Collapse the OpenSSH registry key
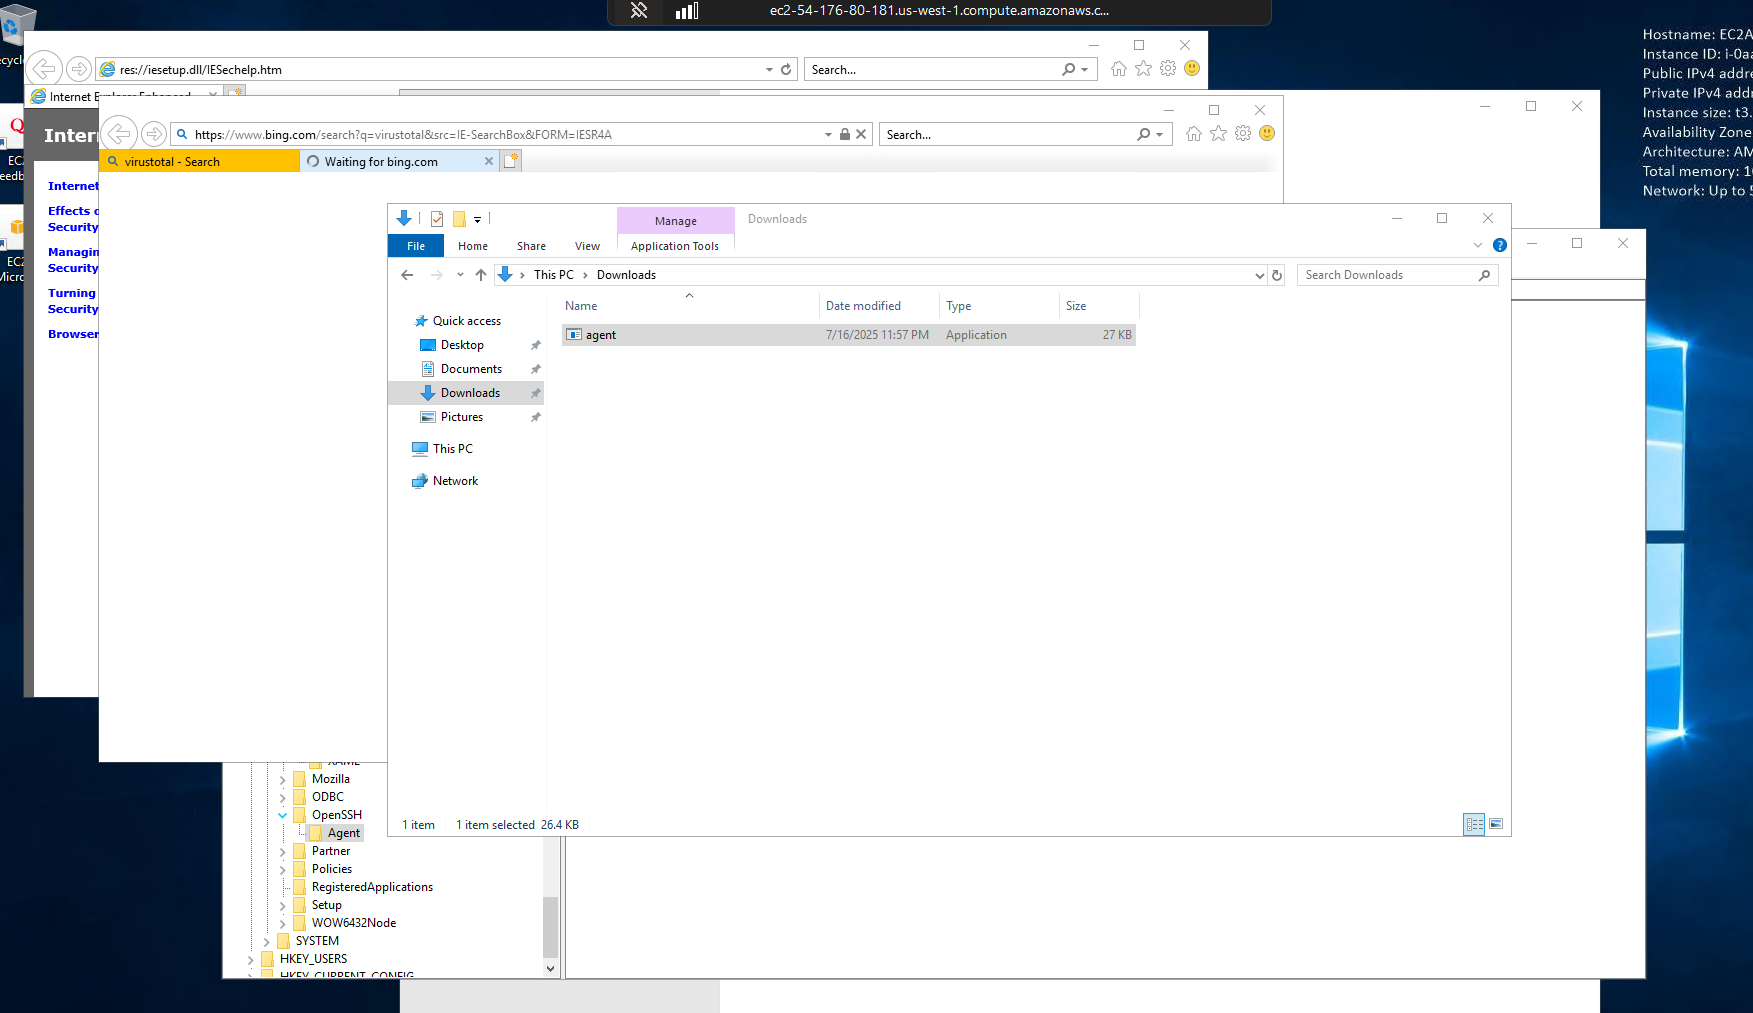 click(283, 815)
